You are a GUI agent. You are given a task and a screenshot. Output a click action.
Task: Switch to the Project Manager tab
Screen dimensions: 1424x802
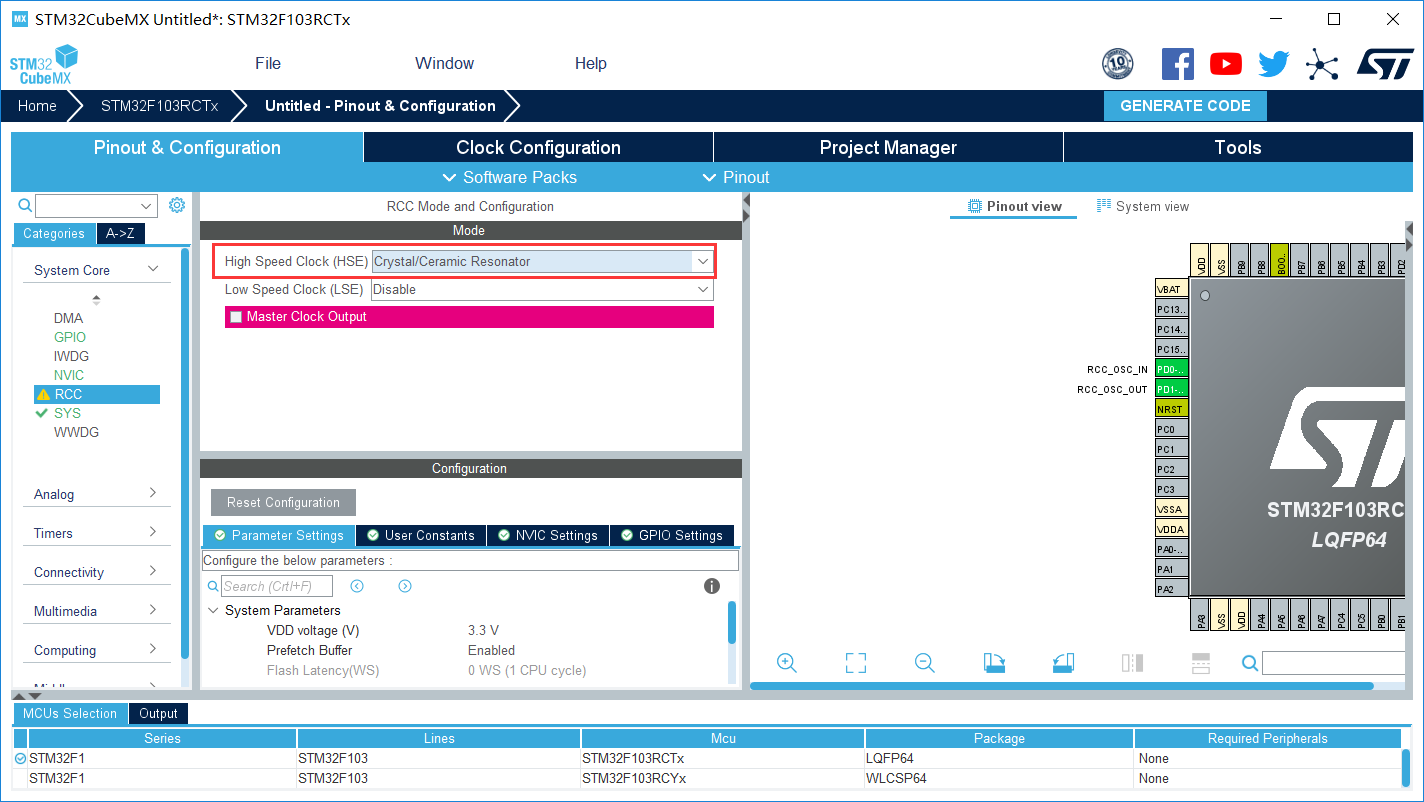click(888, 147)
